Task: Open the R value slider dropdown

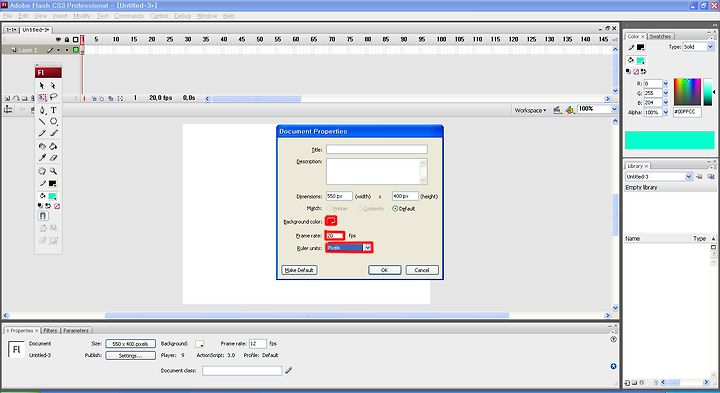Action: pos(665,84)
